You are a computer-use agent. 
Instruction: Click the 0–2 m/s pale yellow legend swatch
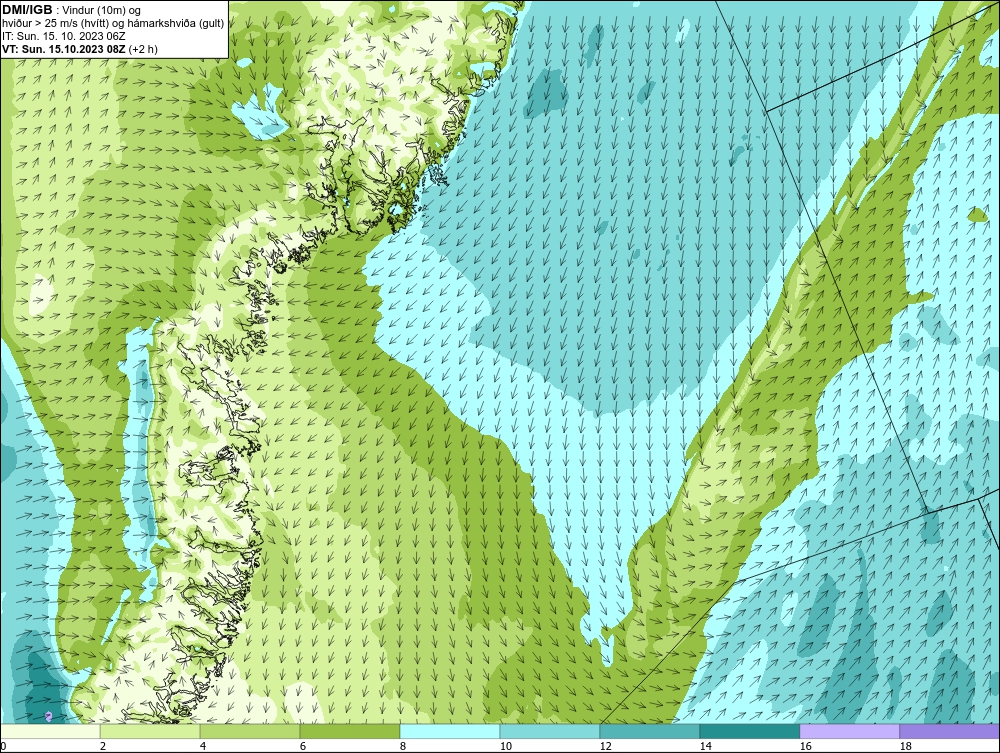pos(50,731)
